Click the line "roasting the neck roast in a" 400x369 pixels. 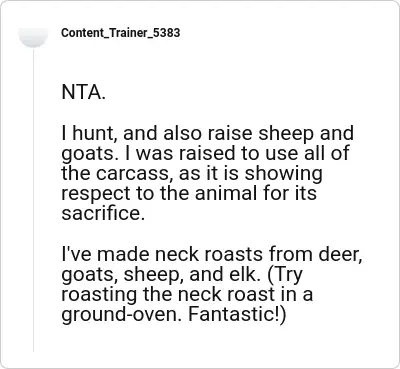pos(187,295)
